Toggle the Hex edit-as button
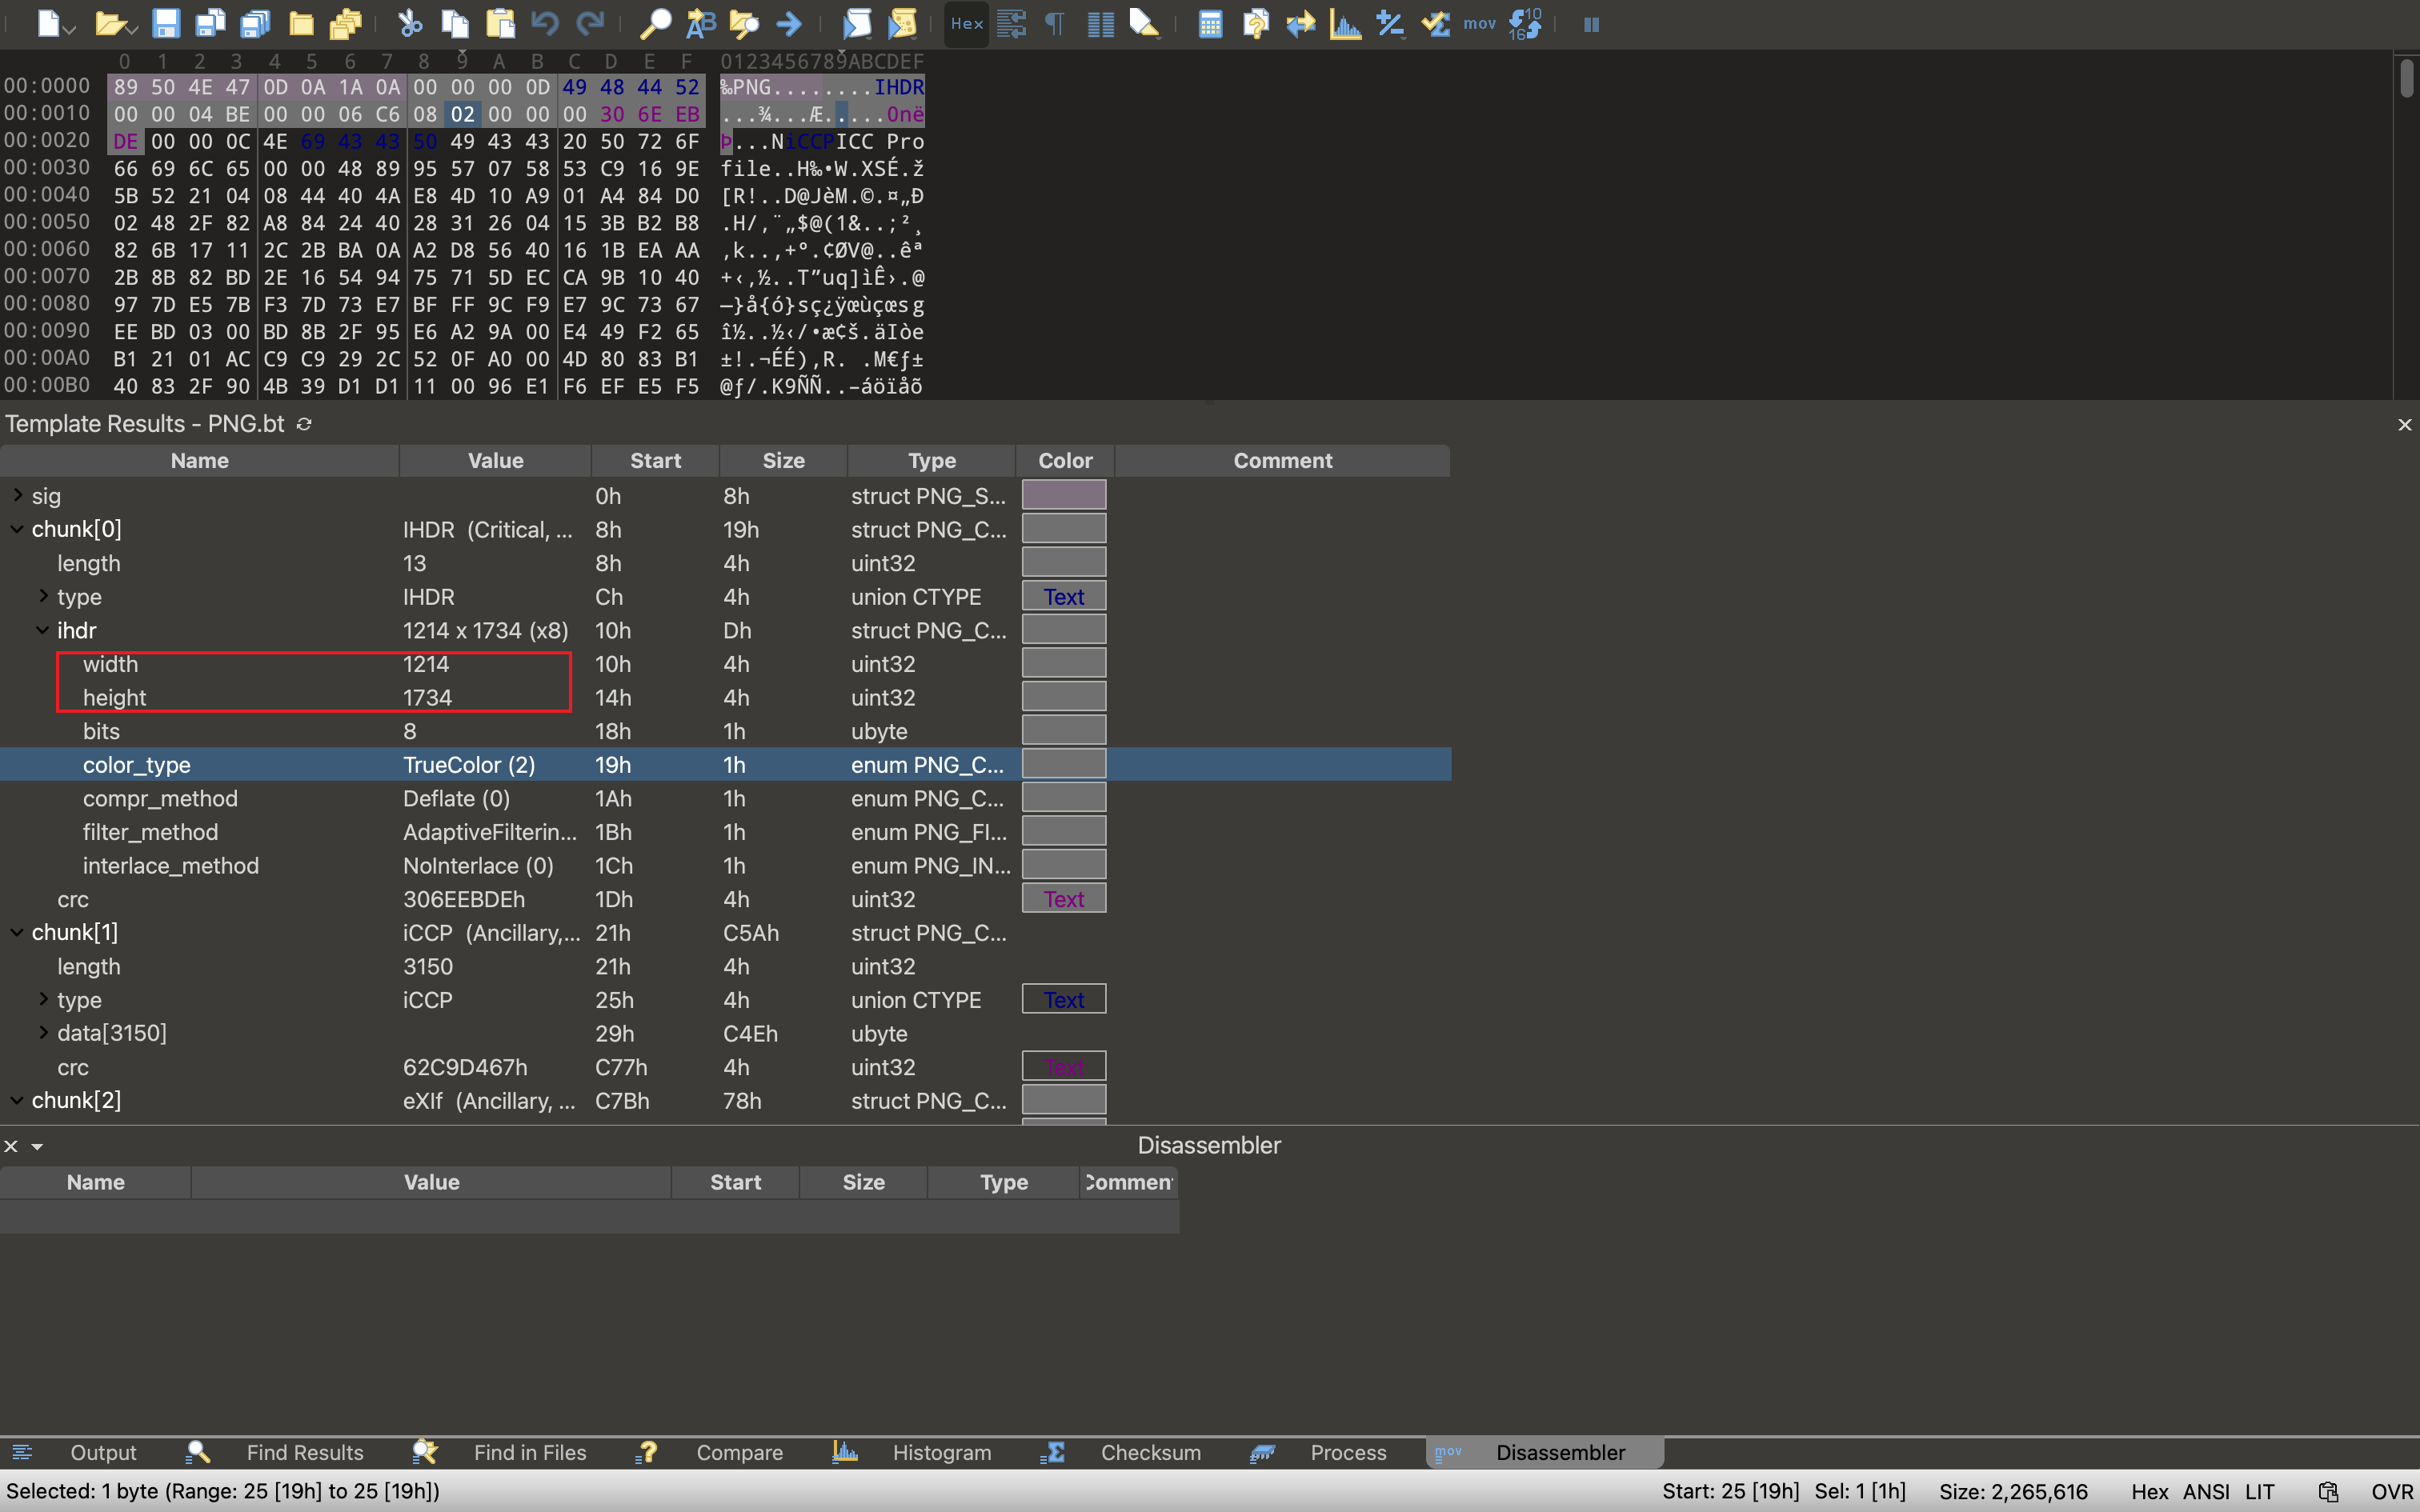Image resolution: width=2420 pixels, height=1512 pixels. (966, 23)
